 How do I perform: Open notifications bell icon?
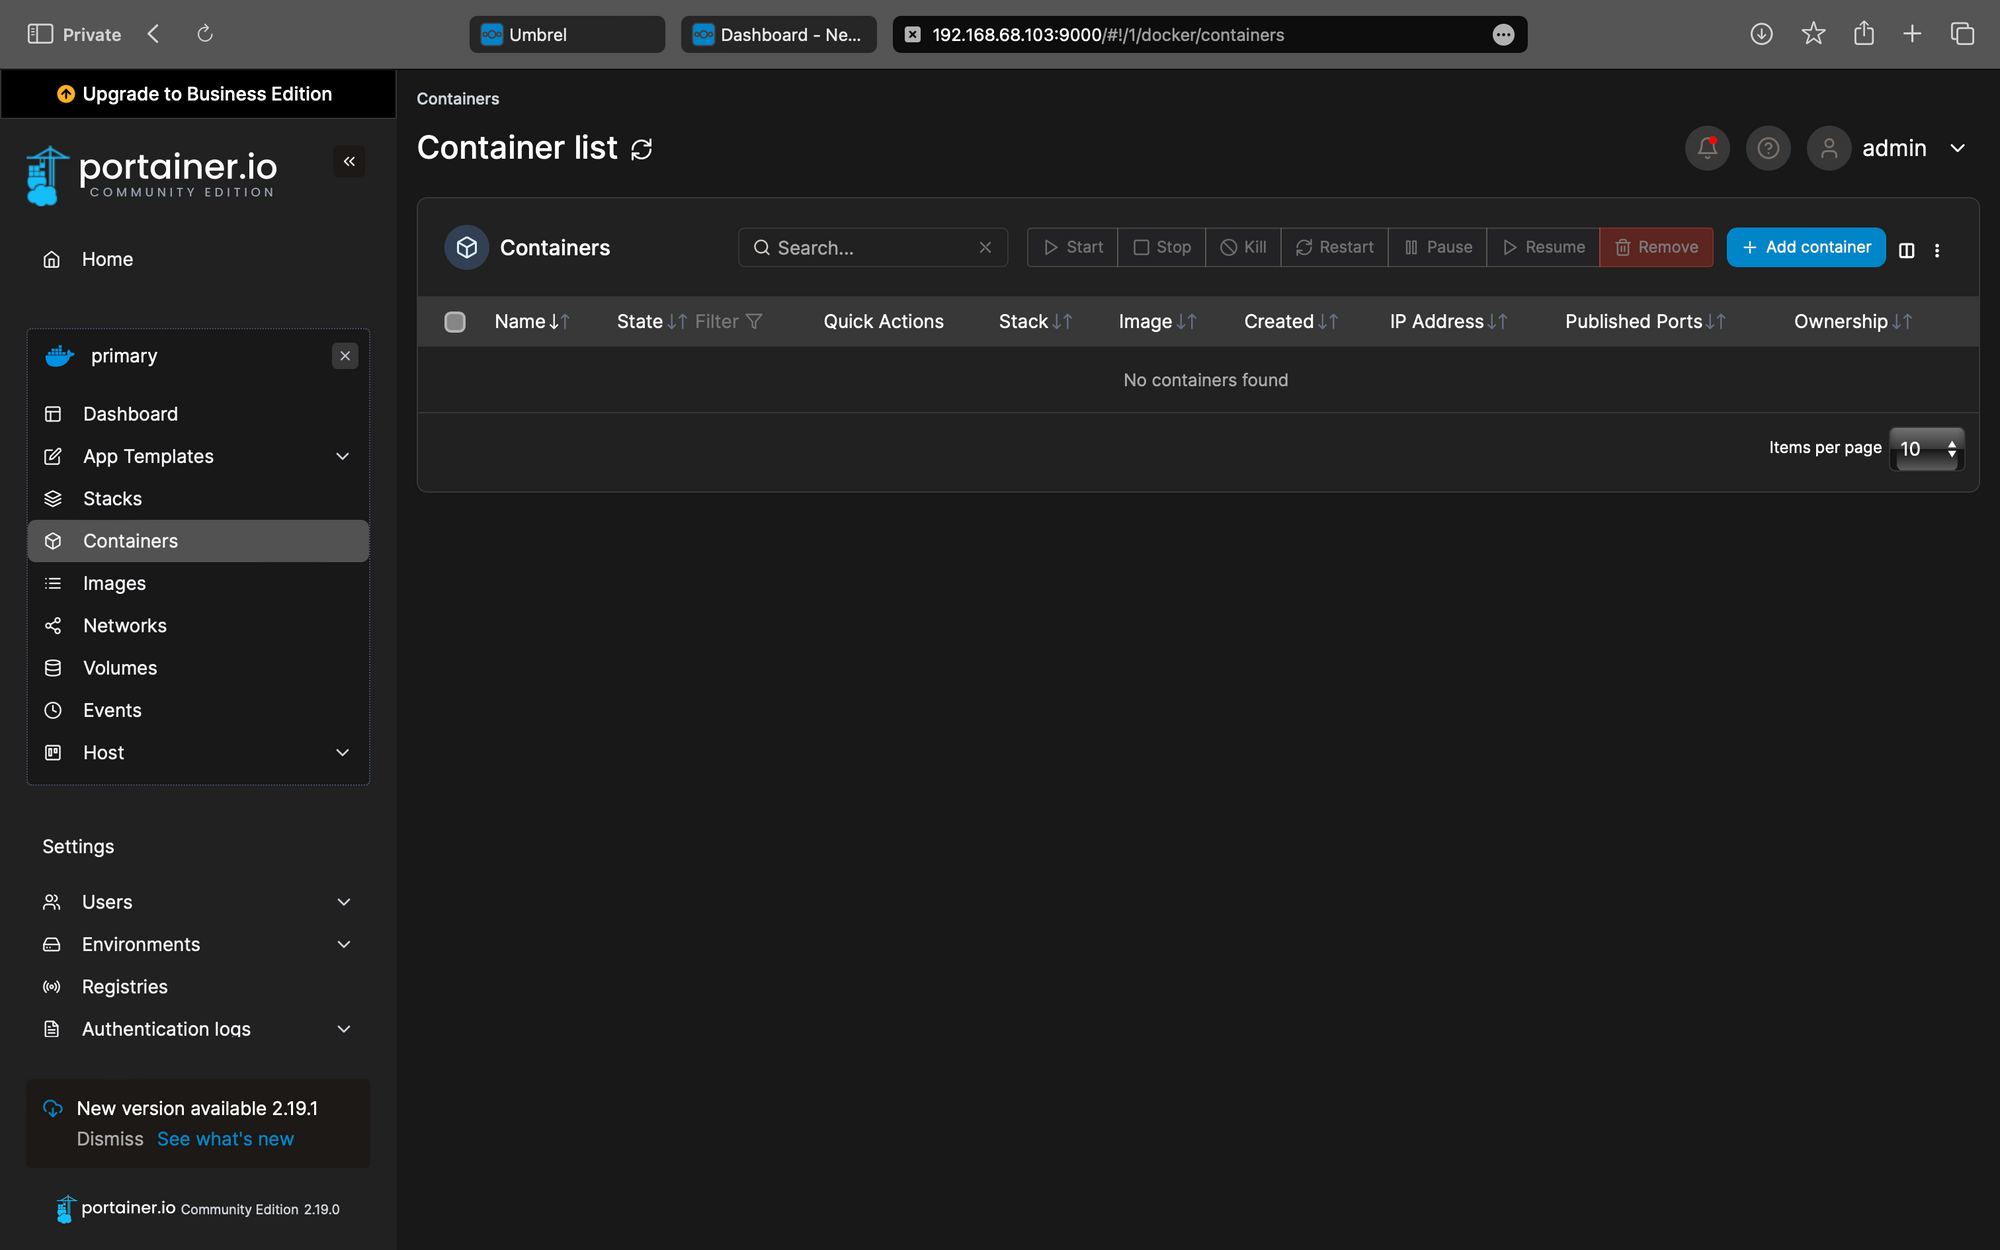click(x=1707, y=148)
